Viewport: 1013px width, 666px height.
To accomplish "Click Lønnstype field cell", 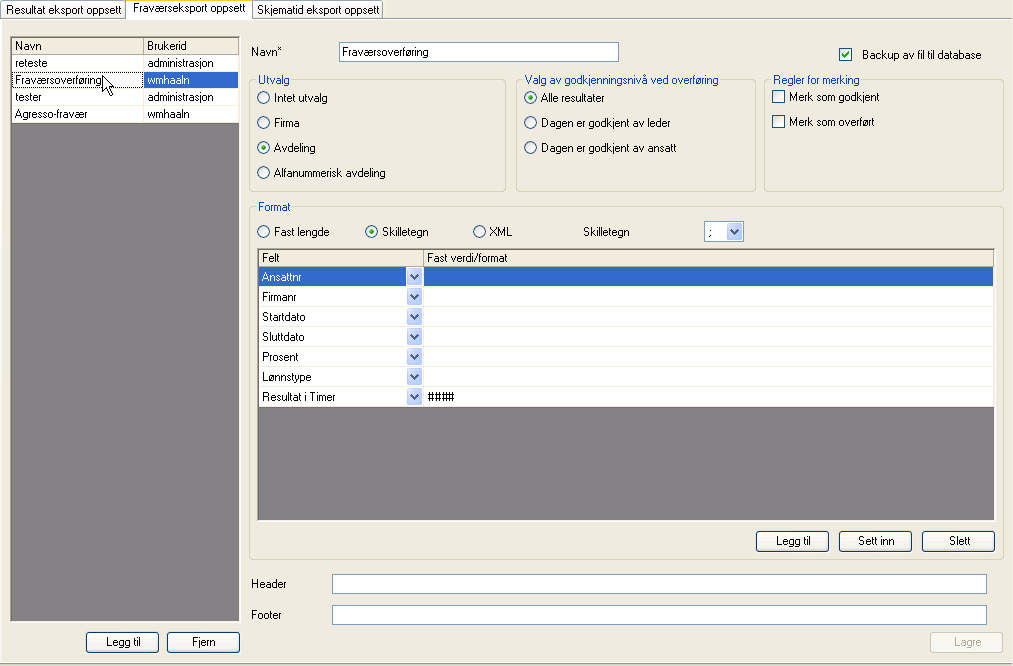I will click(333, 377).
